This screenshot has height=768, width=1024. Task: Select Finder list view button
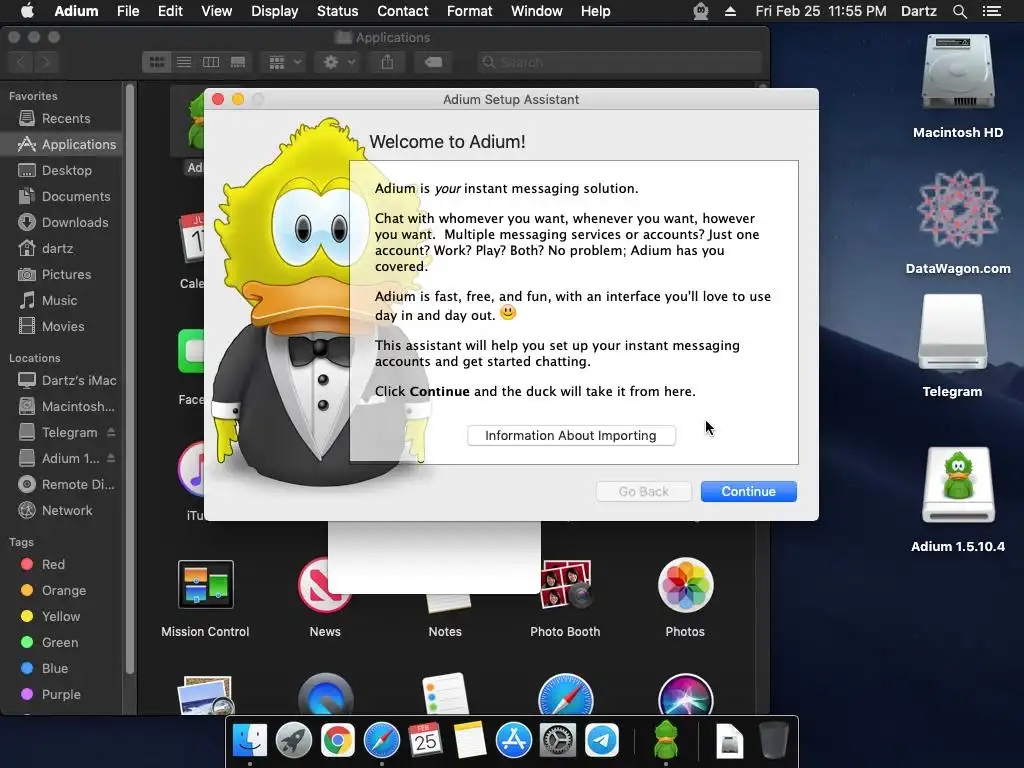[184, 62]
